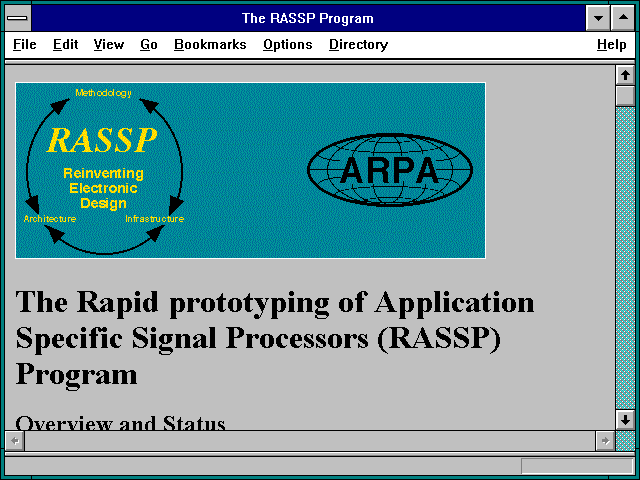Click the vertical scrollbar thumb

pos(625,96)
